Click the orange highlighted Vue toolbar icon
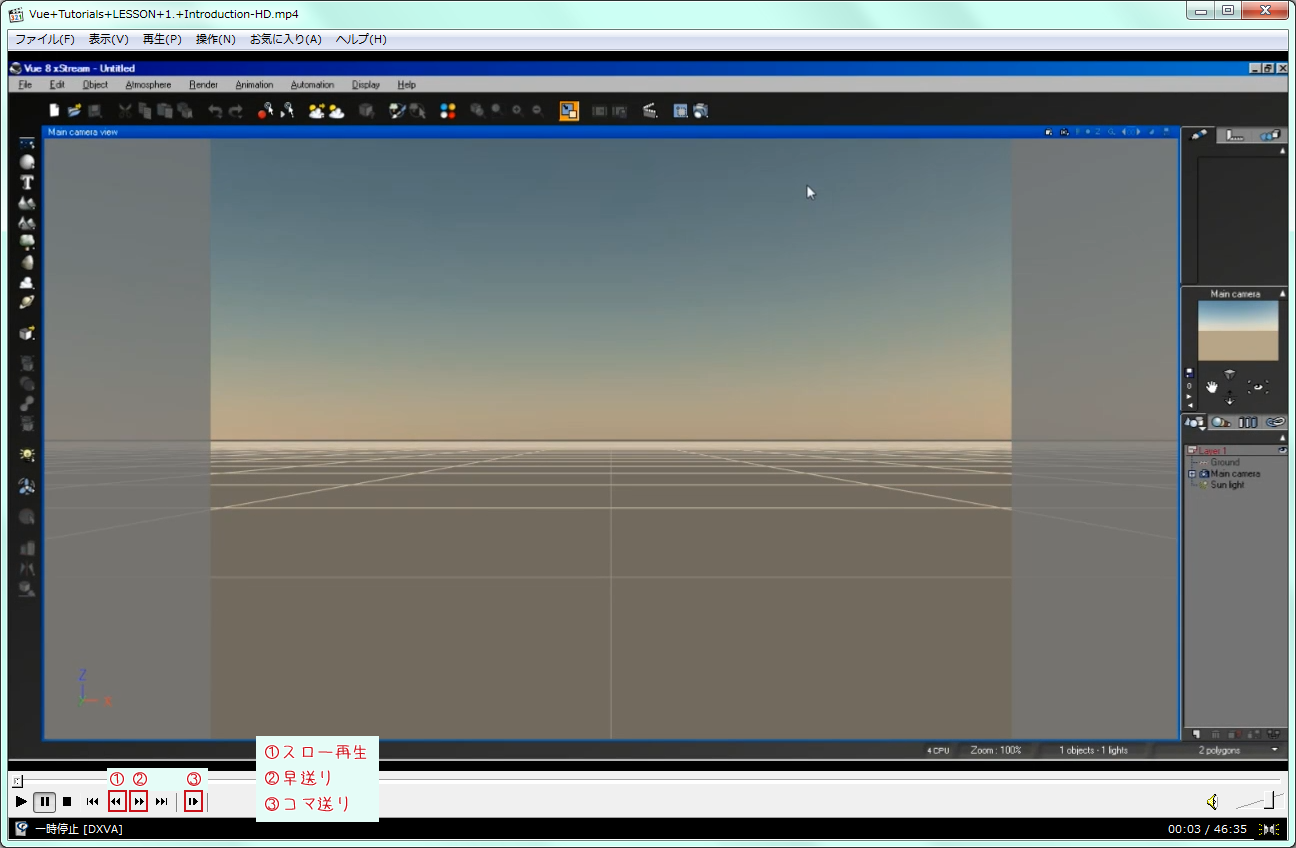The height and width of the screenshot is (848, 1296). tap(569, 111)
